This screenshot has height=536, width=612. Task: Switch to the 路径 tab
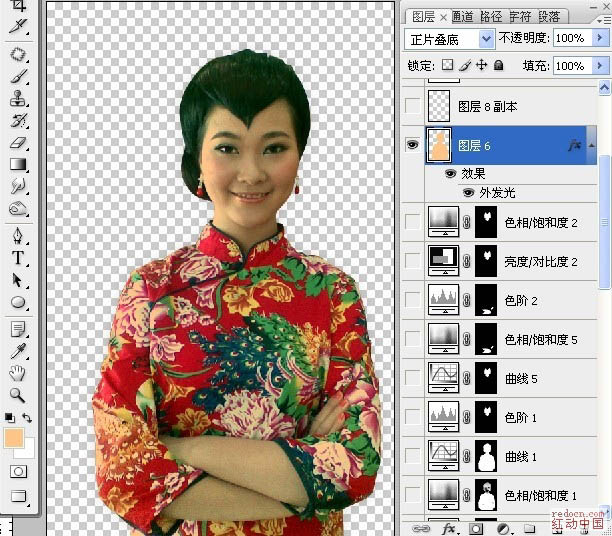pos(491,16)
